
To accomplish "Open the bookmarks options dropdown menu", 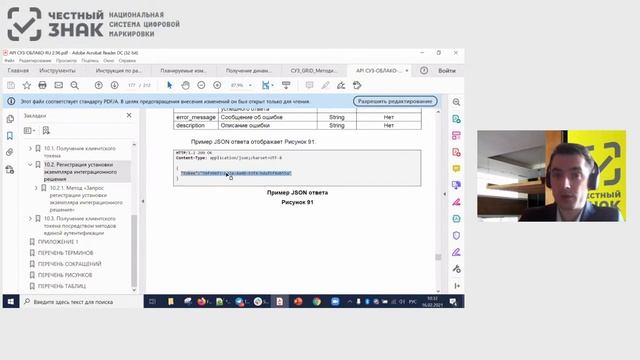I will coord(29,131).
